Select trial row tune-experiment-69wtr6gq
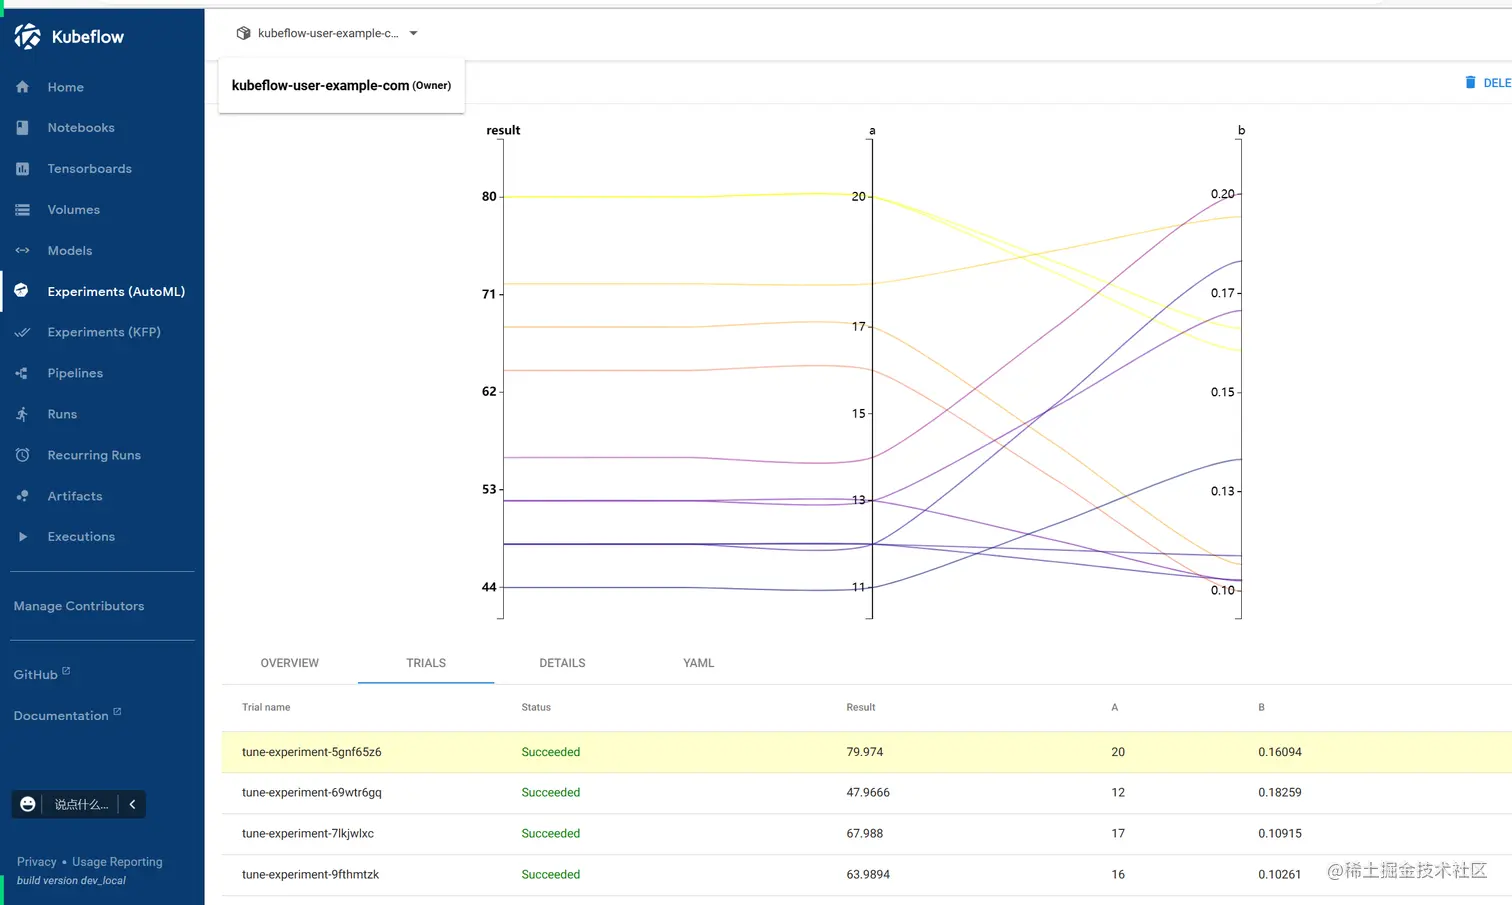Viewport: 1512px width, 905px height. (312, 793)
